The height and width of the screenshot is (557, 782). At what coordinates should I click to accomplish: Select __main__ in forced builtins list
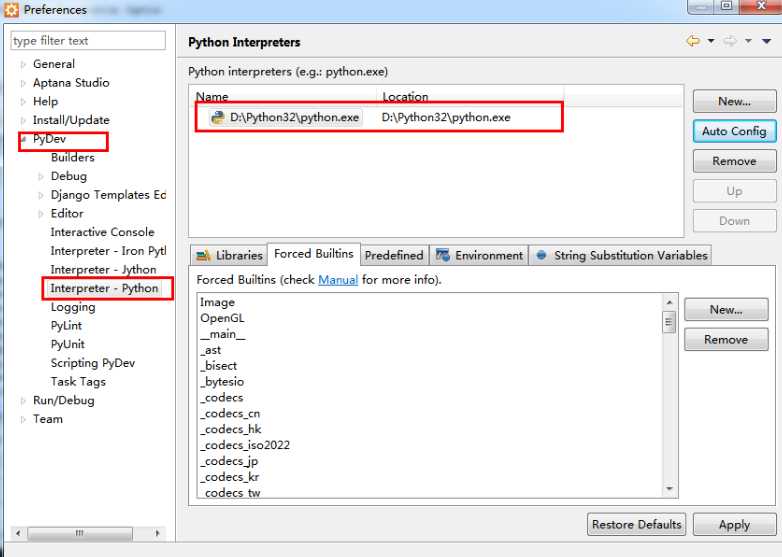point(222,335)
